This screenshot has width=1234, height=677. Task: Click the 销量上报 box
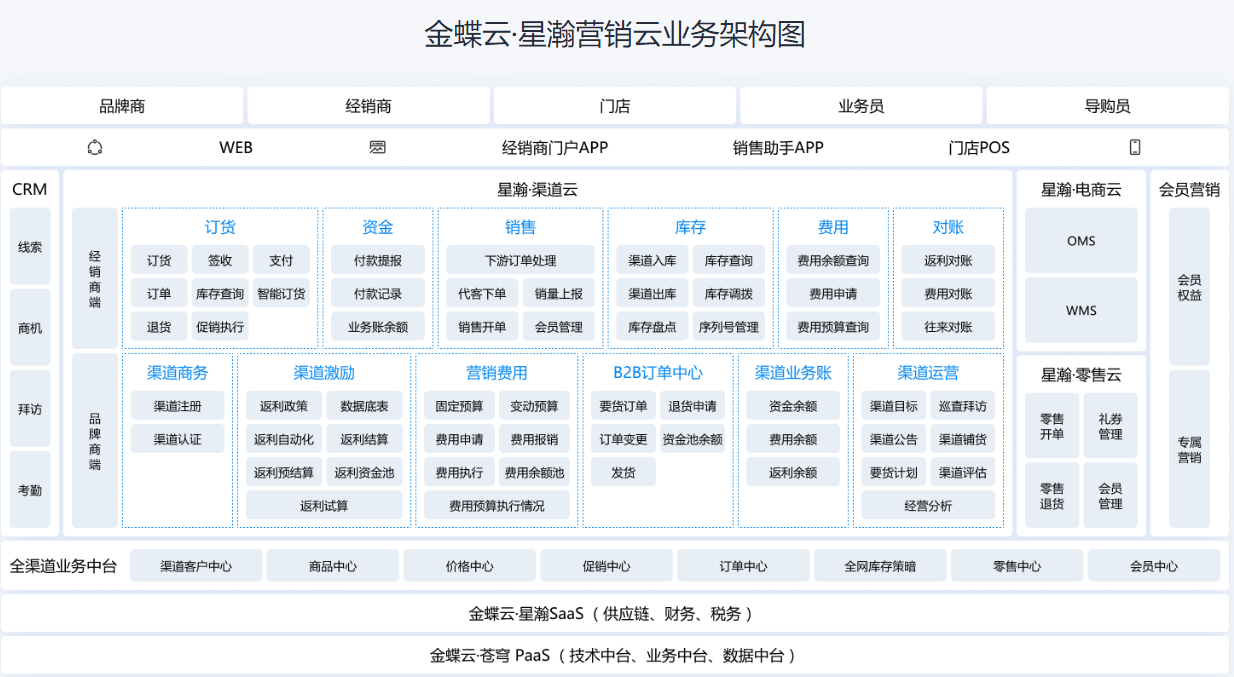559,294
